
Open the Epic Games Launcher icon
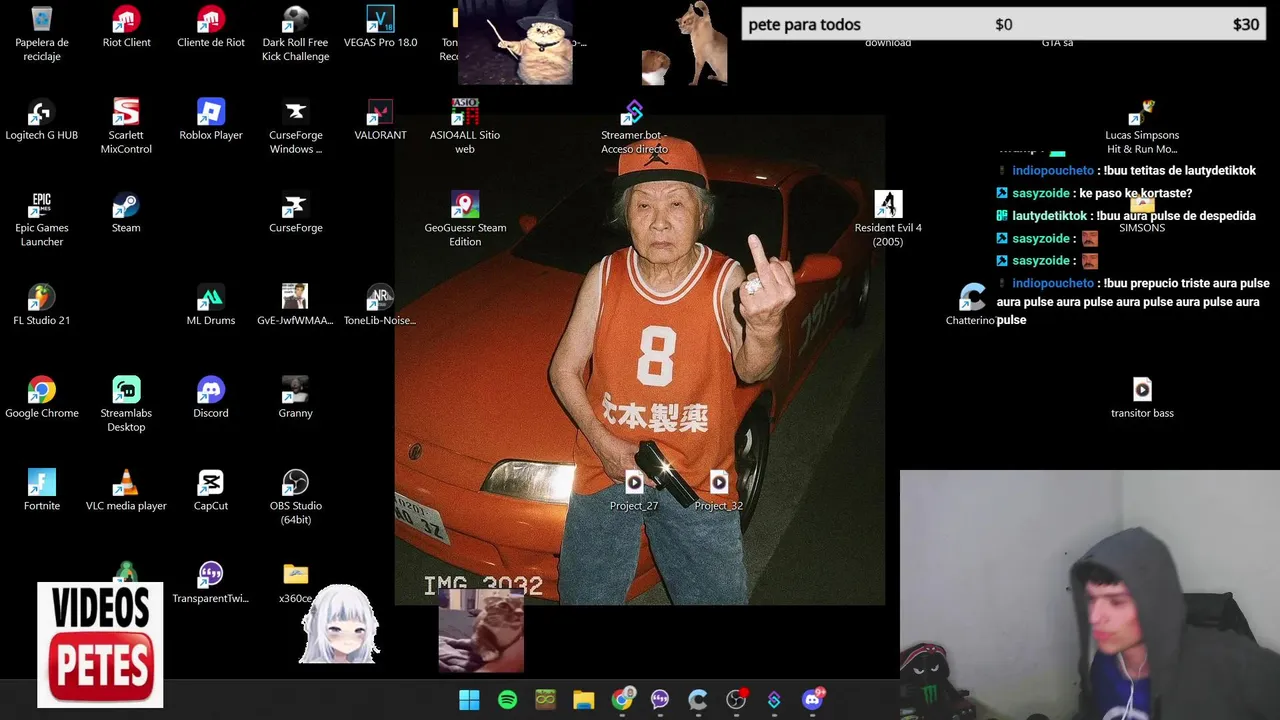point(42,219)
